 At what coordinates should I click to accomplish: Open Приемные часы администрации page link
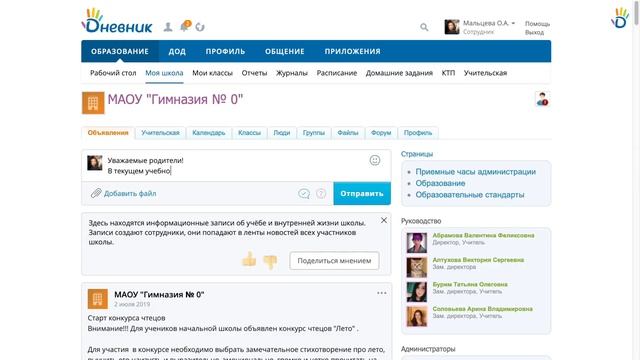tap(476, 172)
